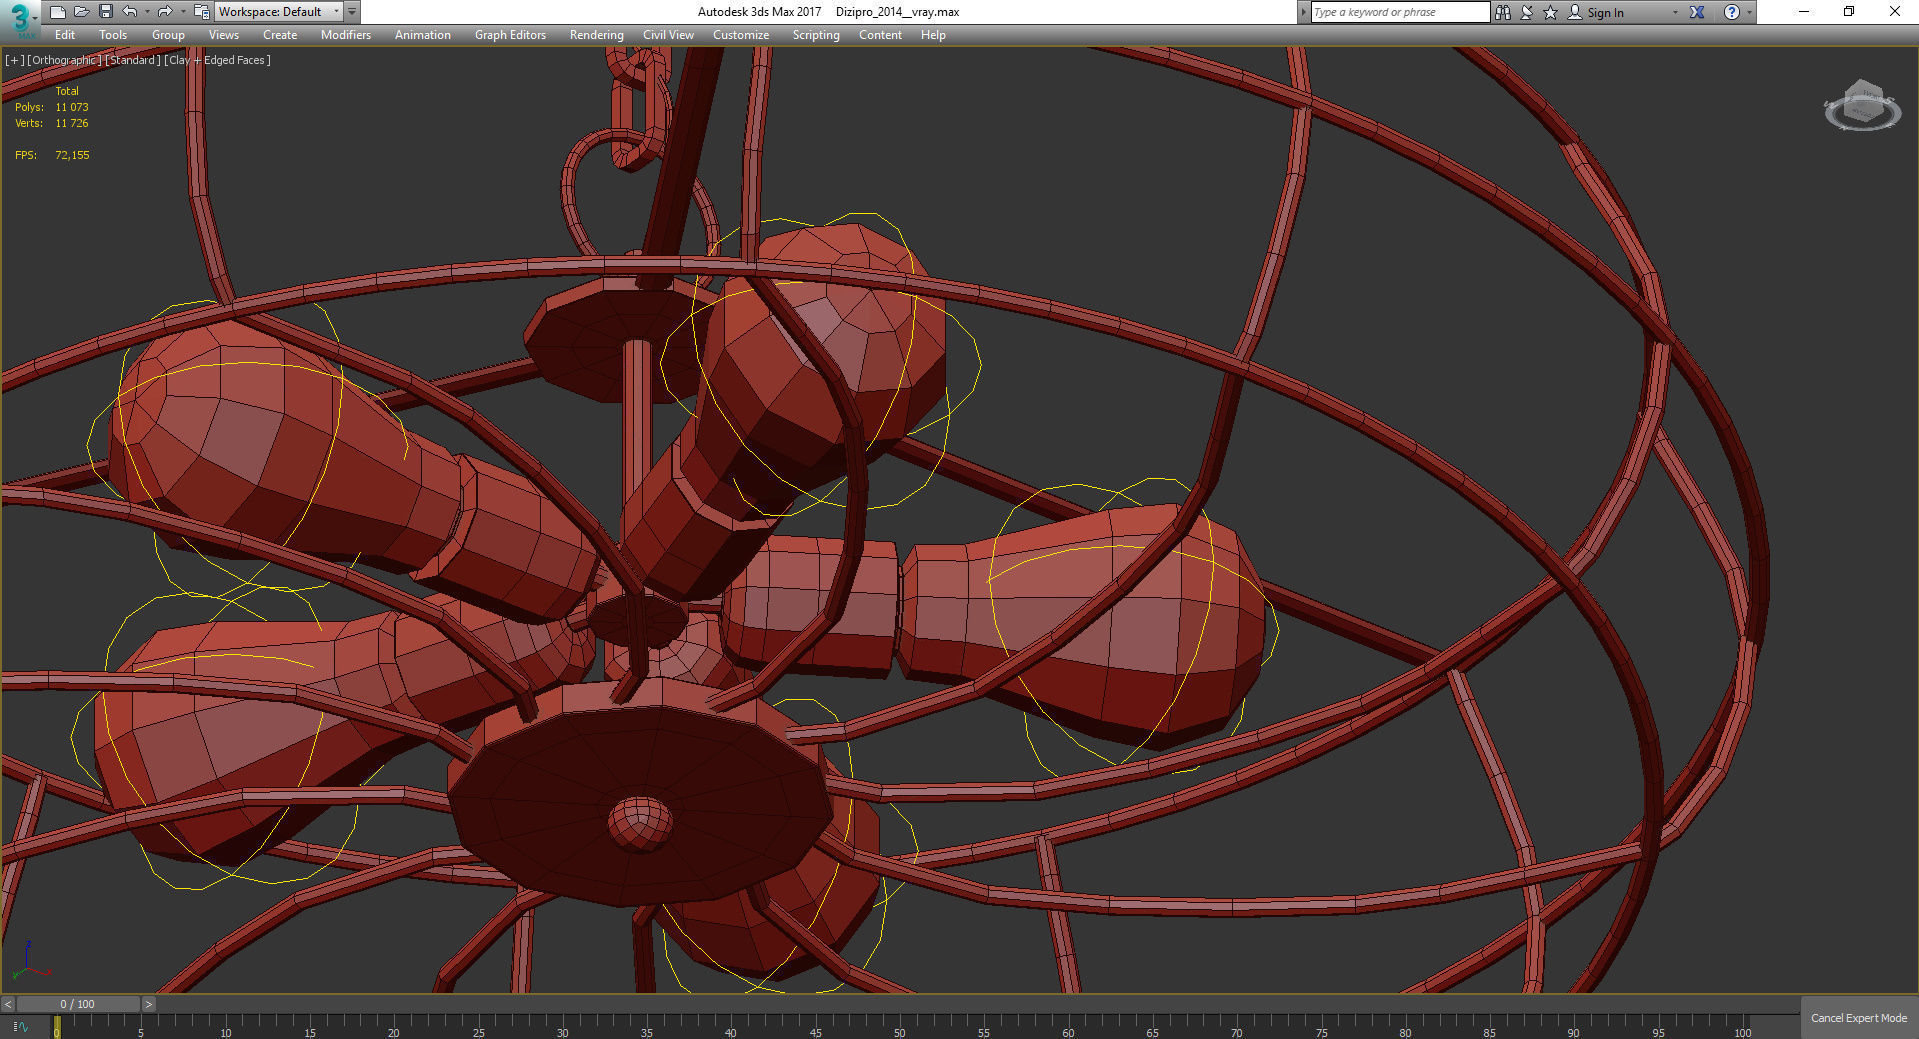Screen dimensions: 1919x1039
Task: Open Favorites star icon
Action: [1550, 12]
